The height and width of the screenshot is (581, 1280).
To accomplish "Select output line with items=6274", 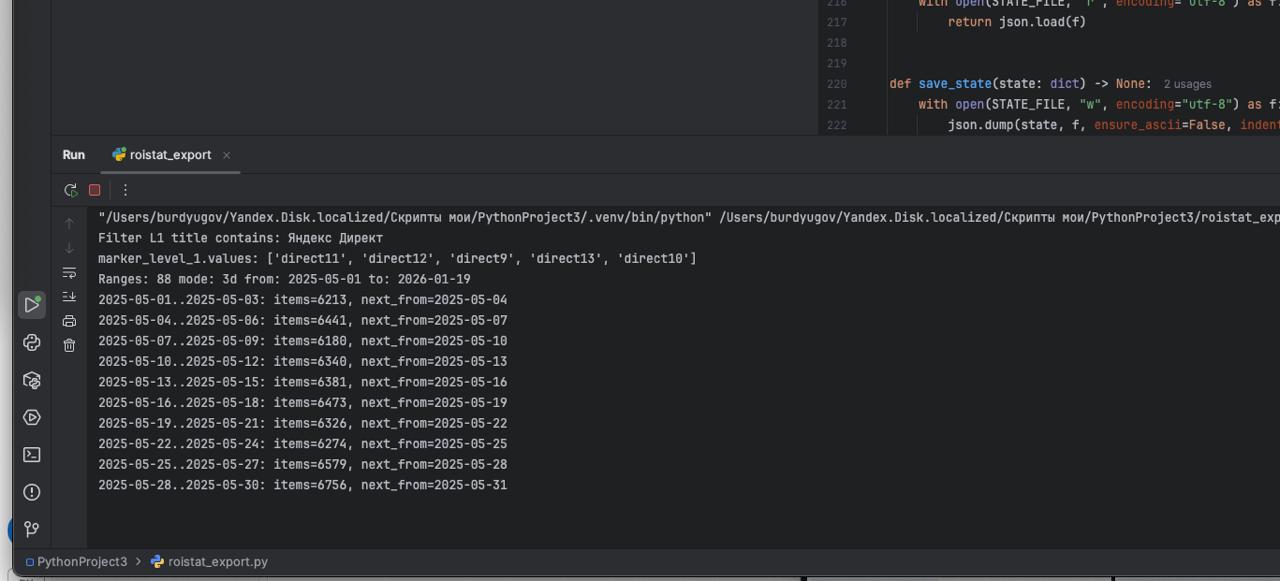I will 302,444.
